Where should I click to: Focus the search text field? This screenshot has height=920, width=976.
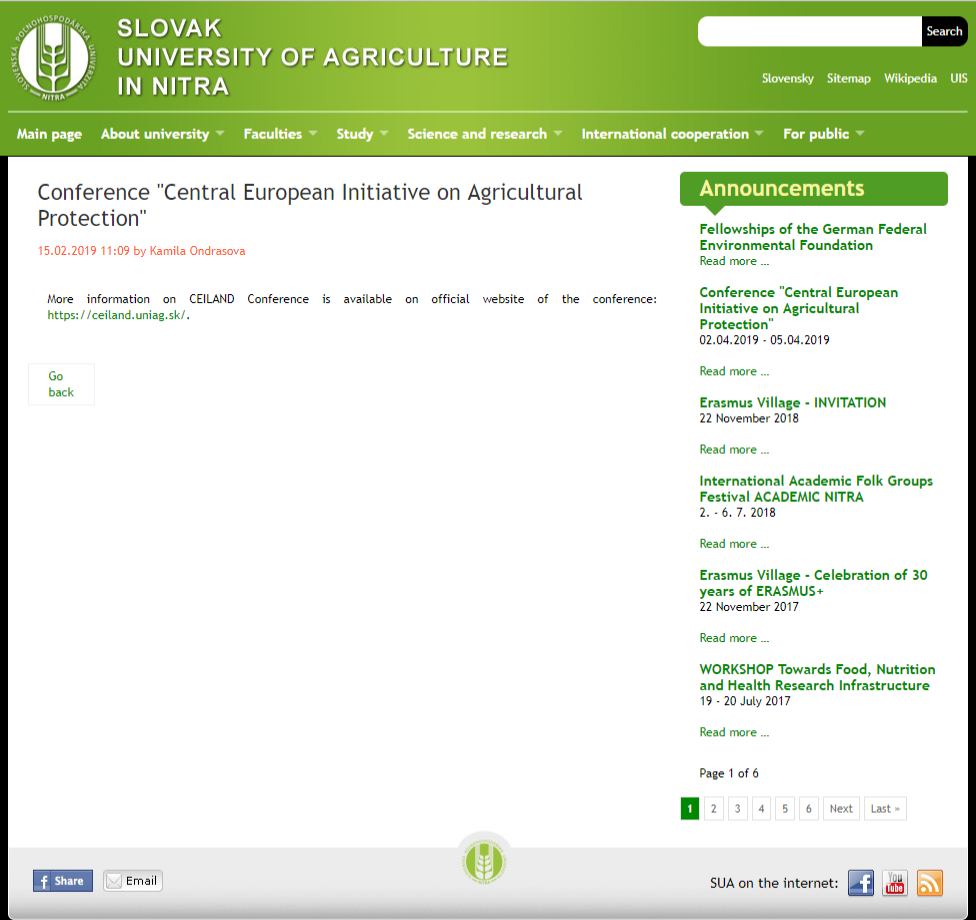tap(810, 31)
